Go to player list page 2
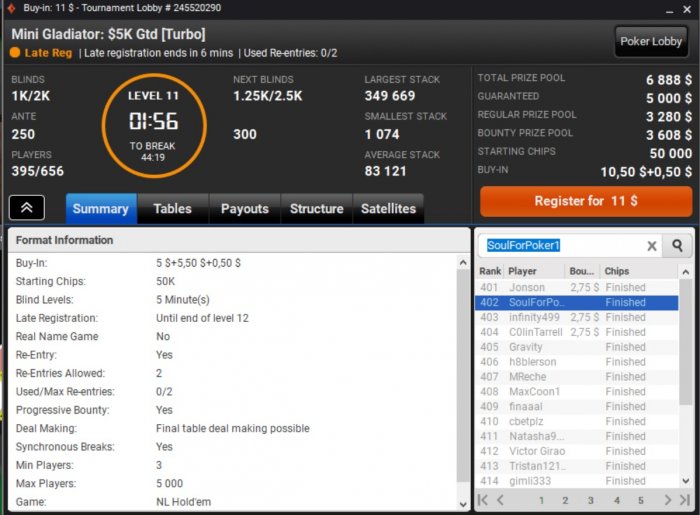 [x=565, y=500]
